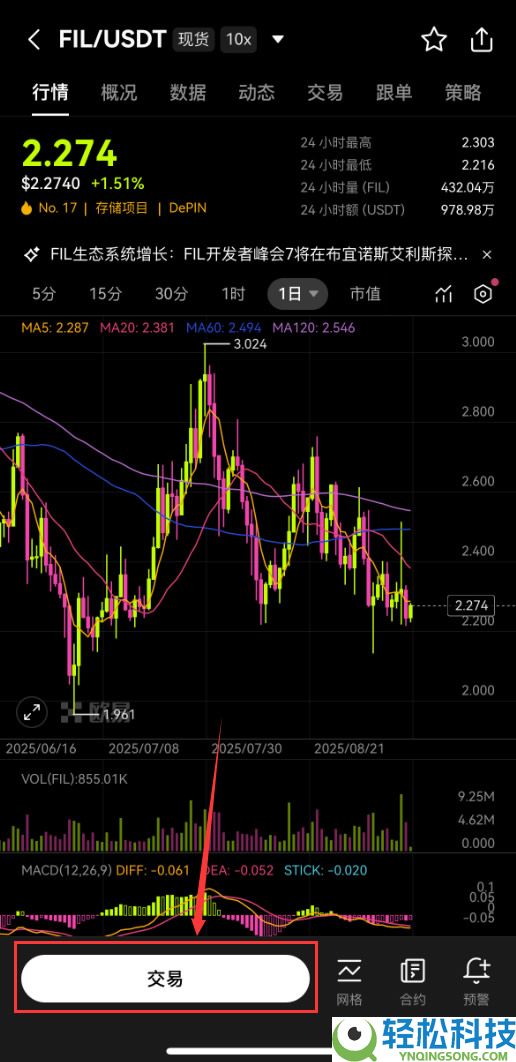Tap the current price tag 2.274 on axis

tap(471, 605)
